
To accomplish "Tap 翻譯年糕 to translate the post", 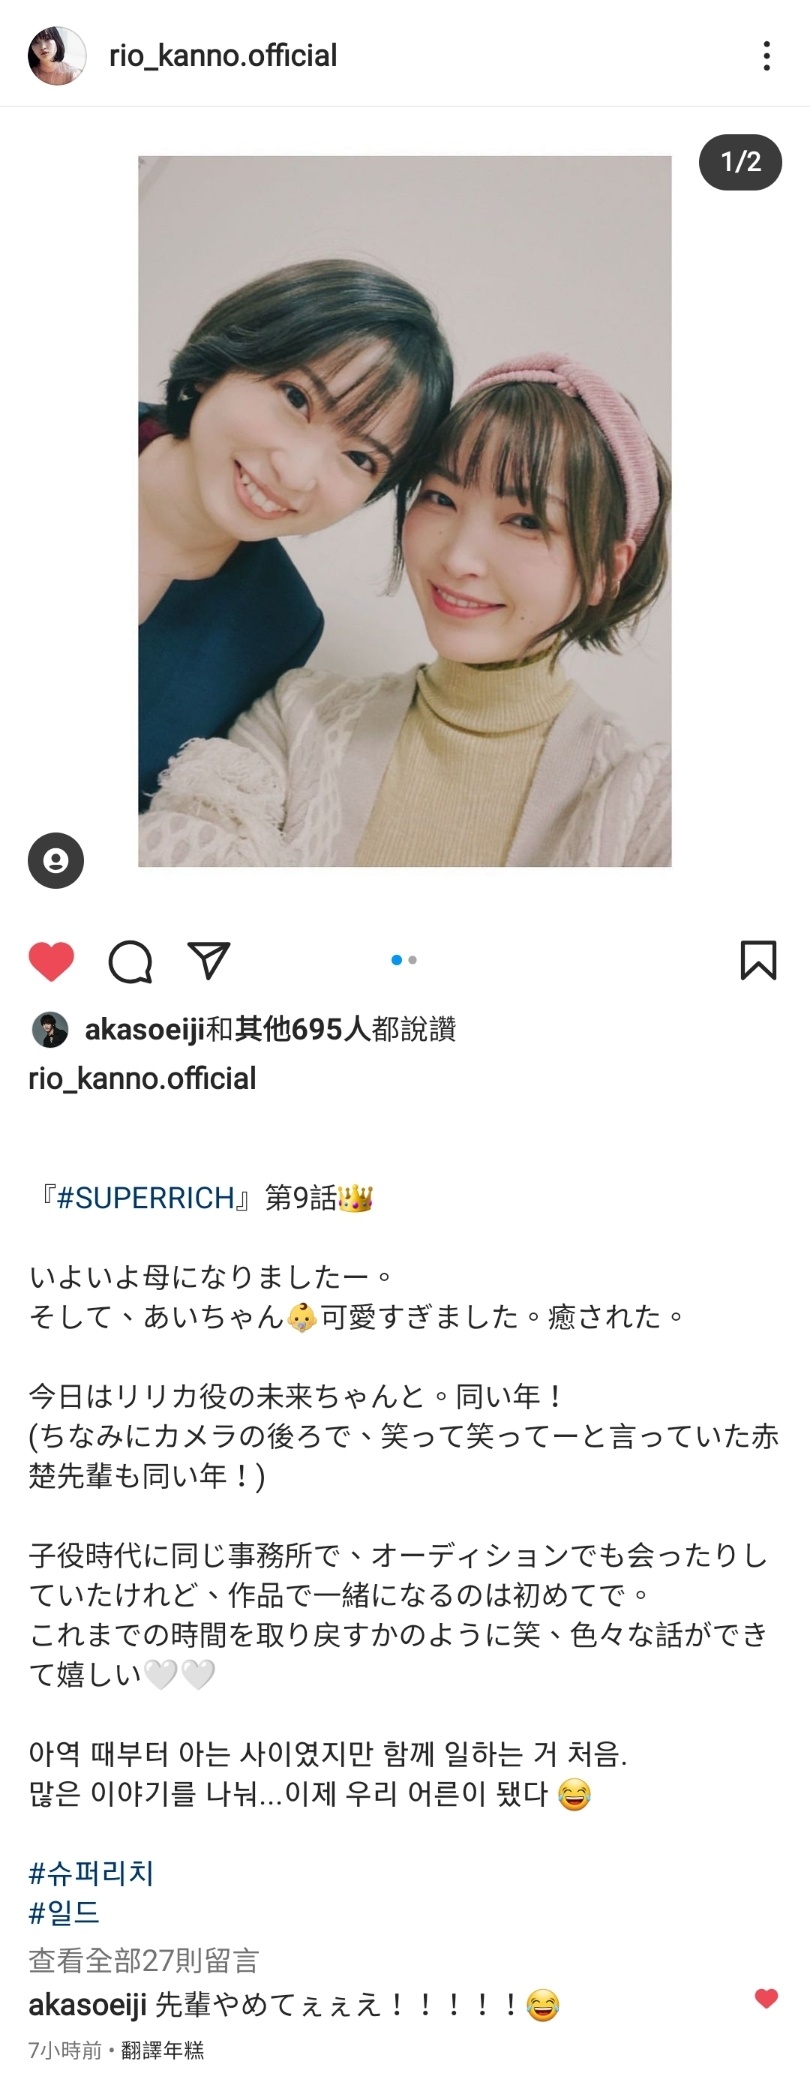I will pyautogui.click(x=162, y=2050).
